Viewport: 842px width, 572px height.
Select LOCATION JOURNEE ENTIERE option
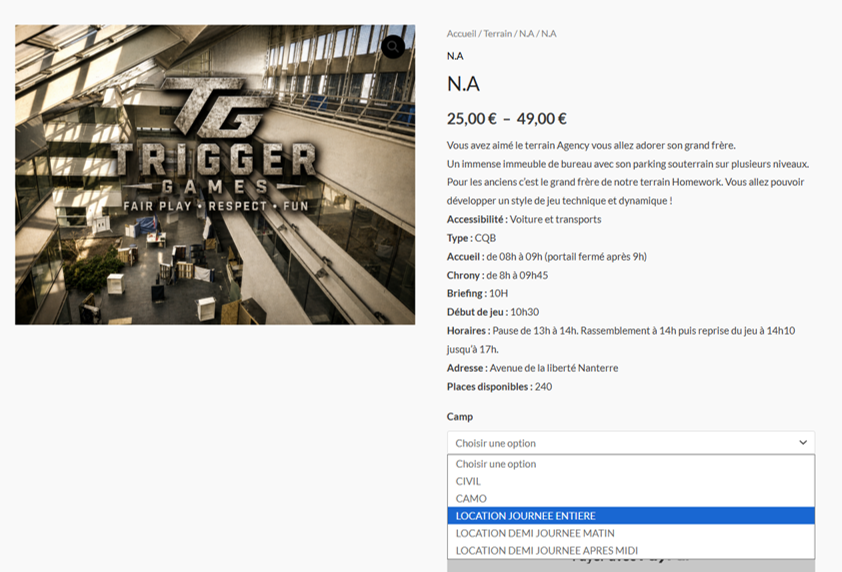point(631,516)
